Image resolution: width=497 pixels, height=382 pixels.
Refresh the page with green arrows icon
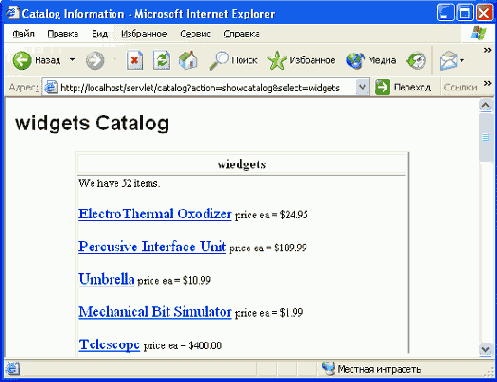(161, 61)
